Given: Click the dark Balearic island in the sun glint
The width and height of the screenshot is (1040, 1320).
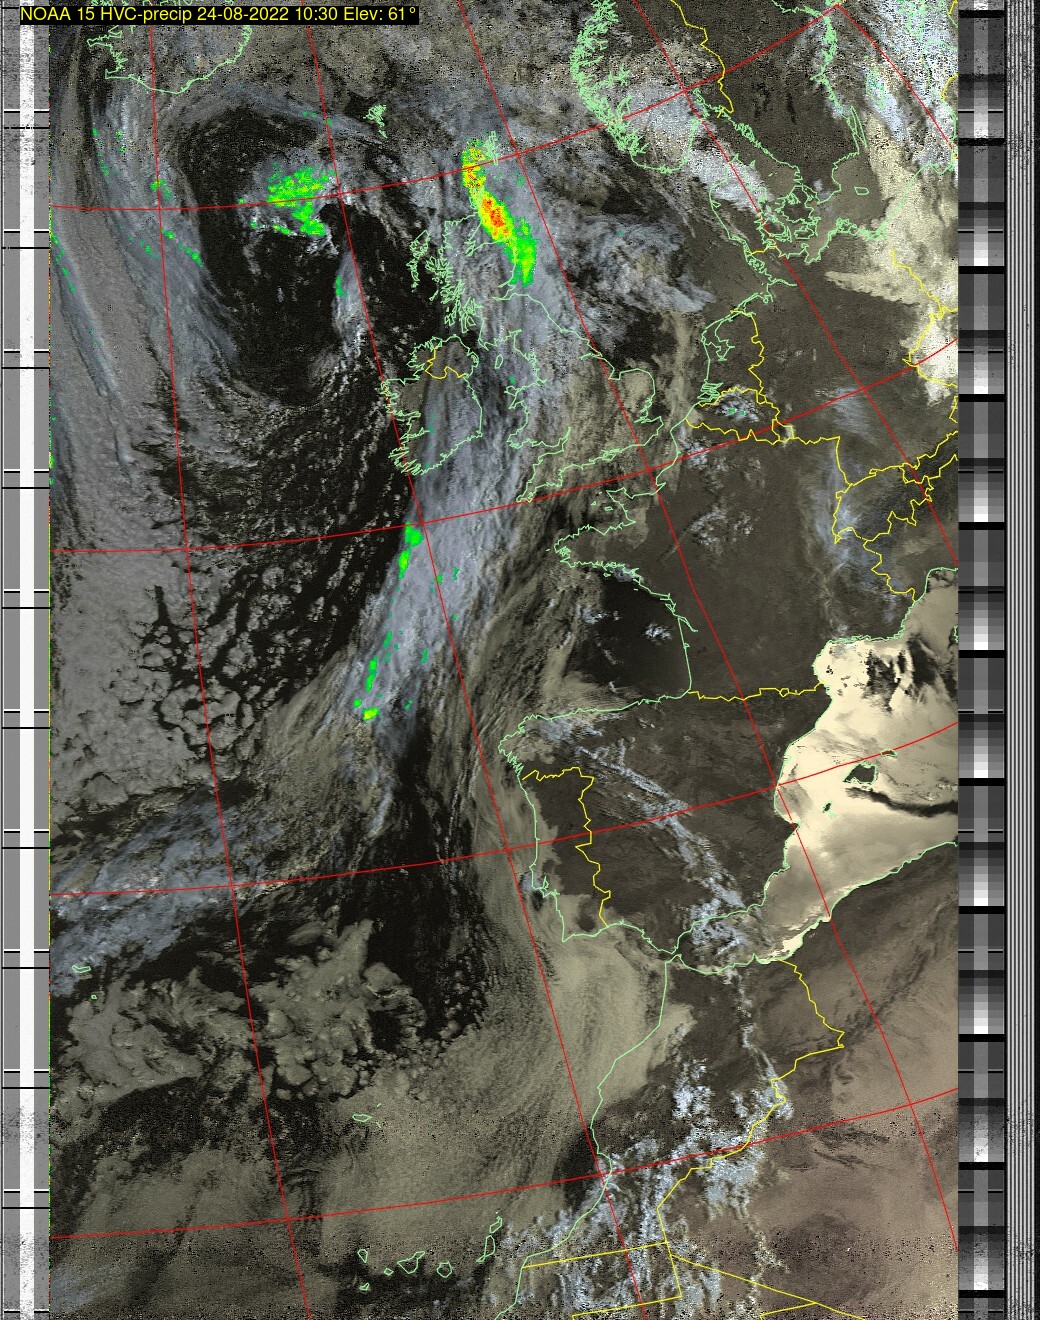Looking at the screenshot, I should [857, 773].
